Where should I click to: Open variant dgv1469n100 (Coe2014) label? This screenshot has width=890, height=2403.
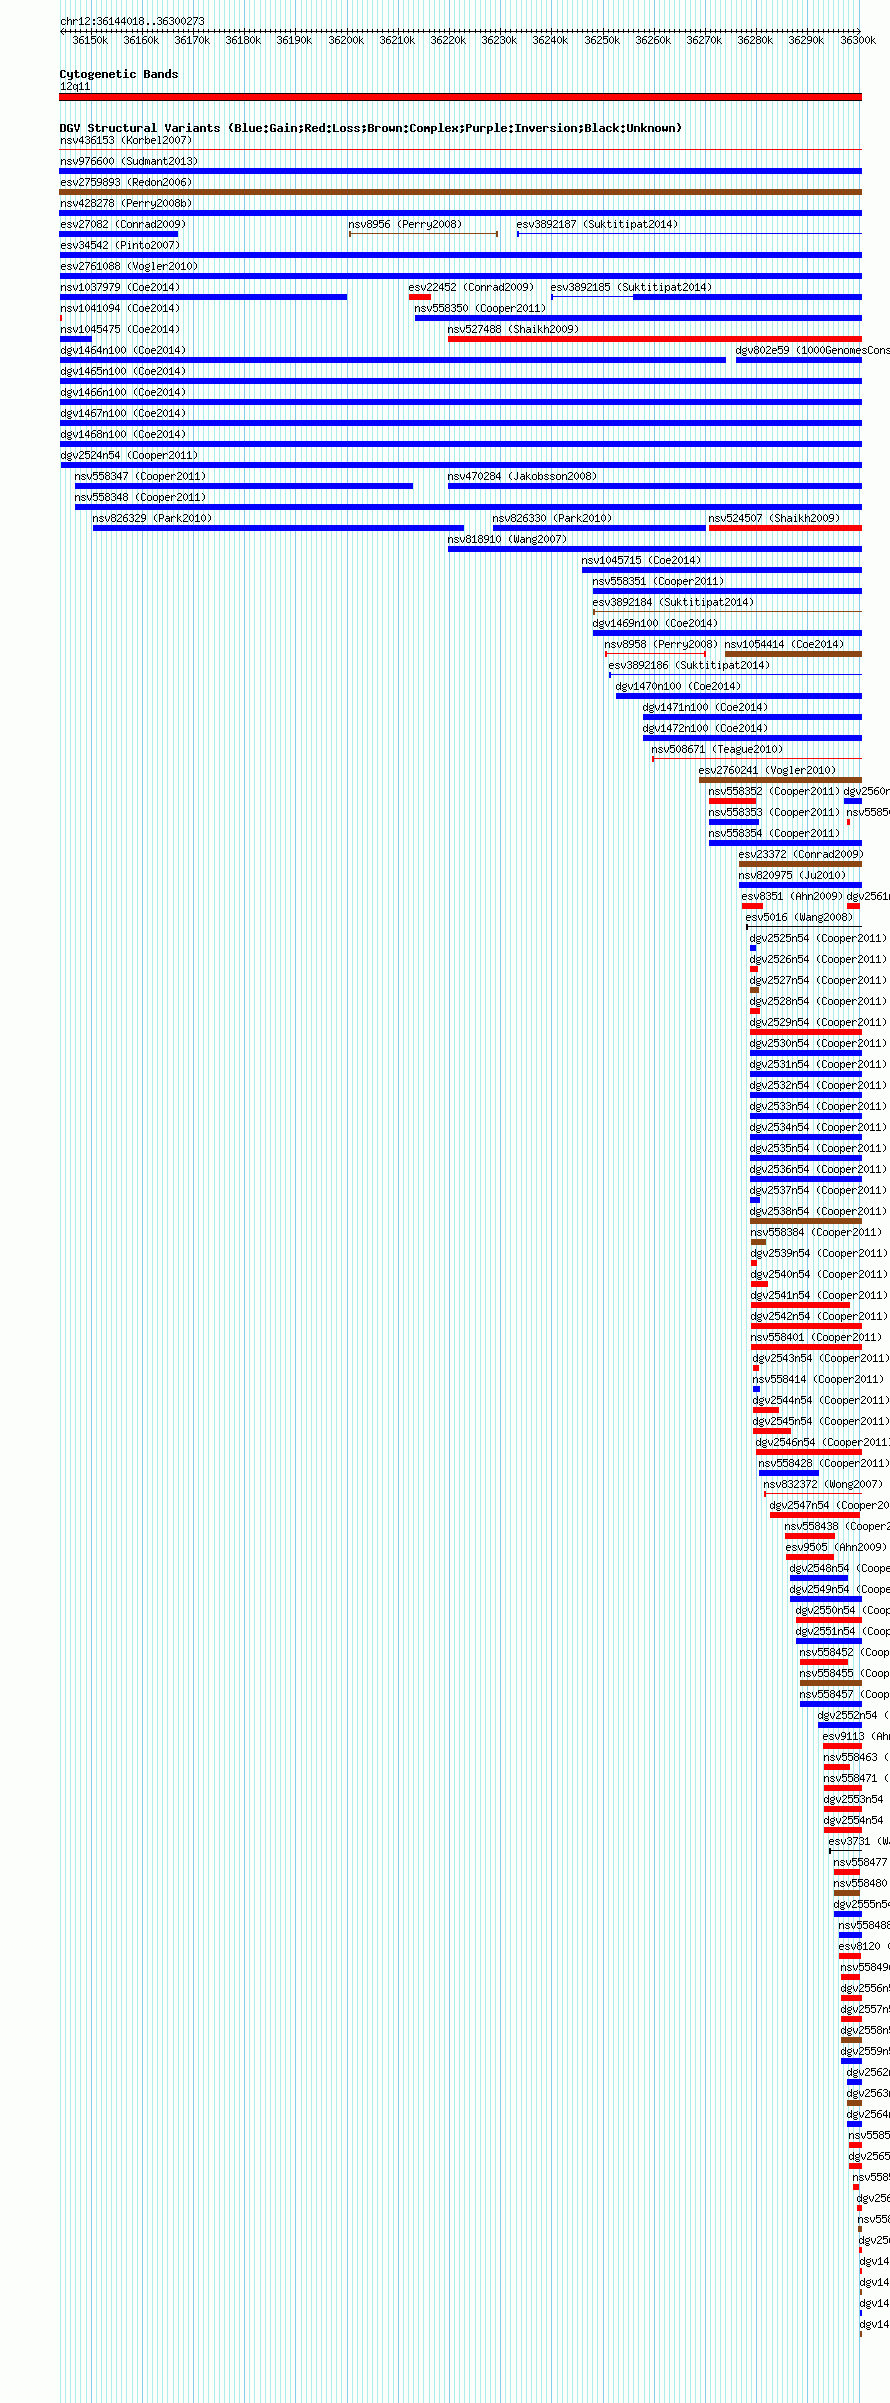(x=655, y=623)
